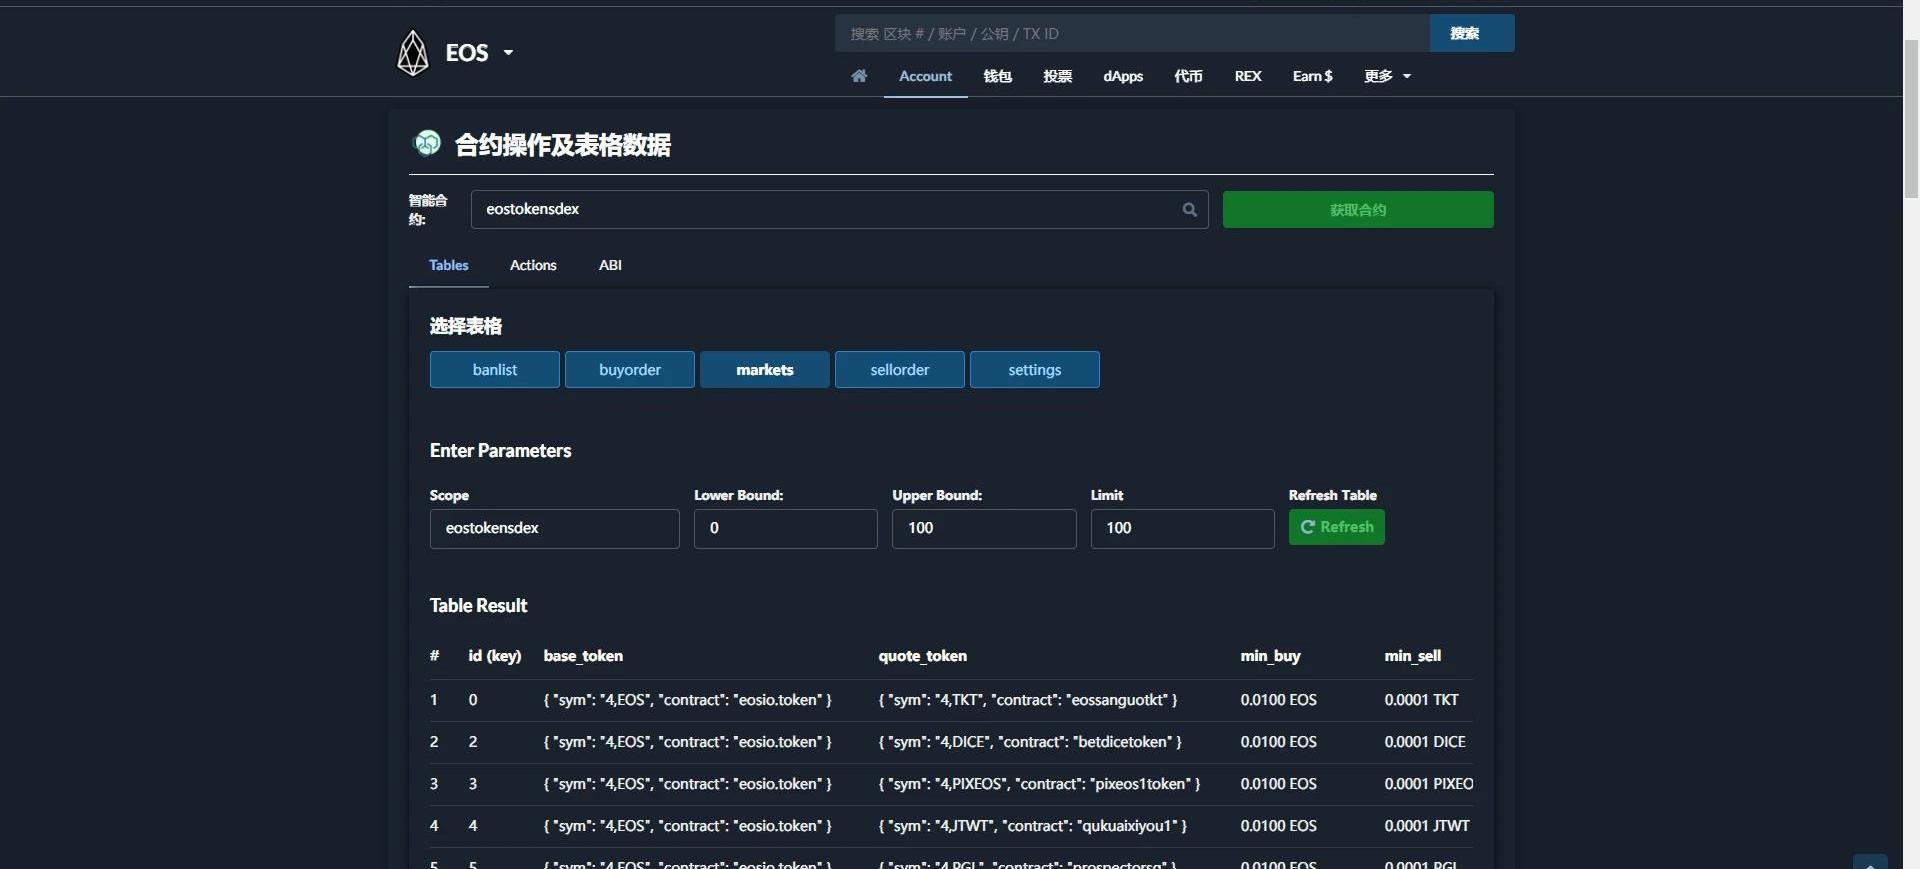Select the banlist table
This screenshot has height=869, width=1920.
494,370
